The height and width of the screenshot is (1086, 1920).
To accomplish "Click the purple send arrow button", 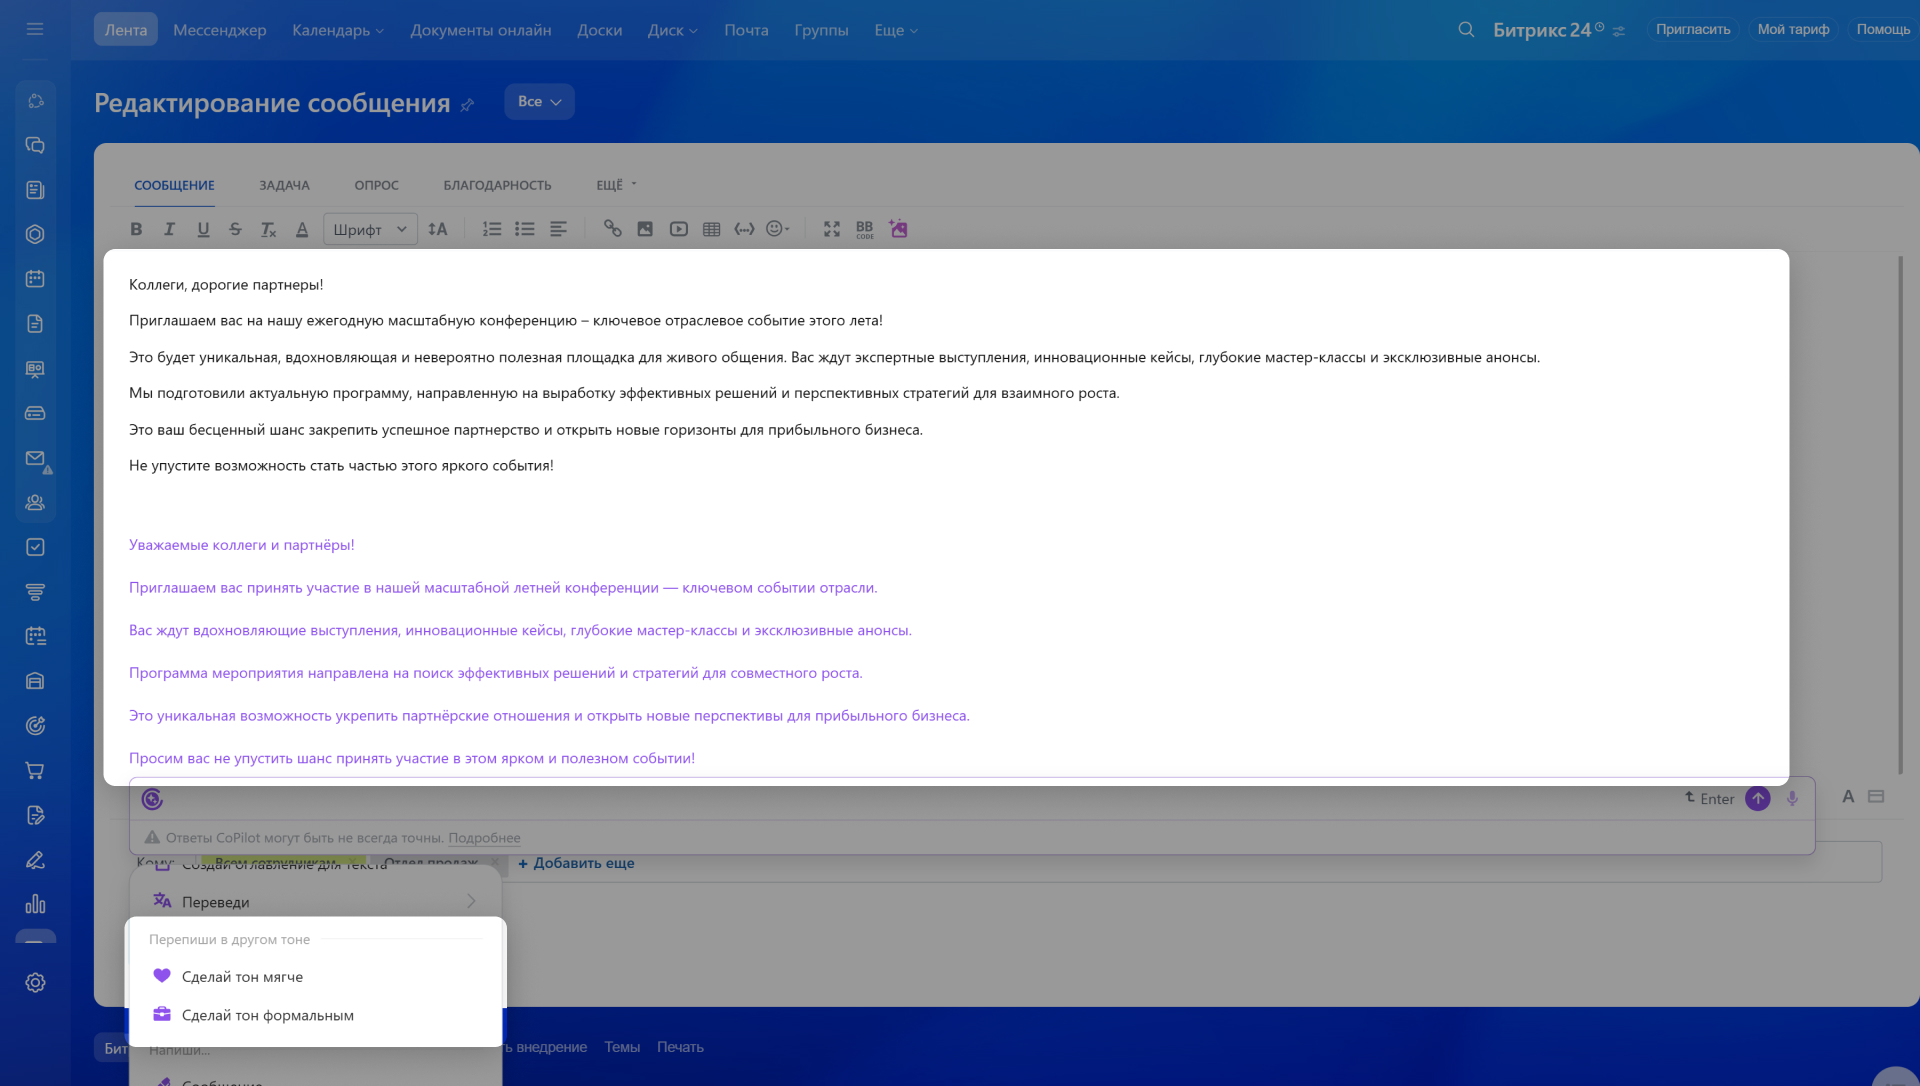I will [x=1757, y=798].
